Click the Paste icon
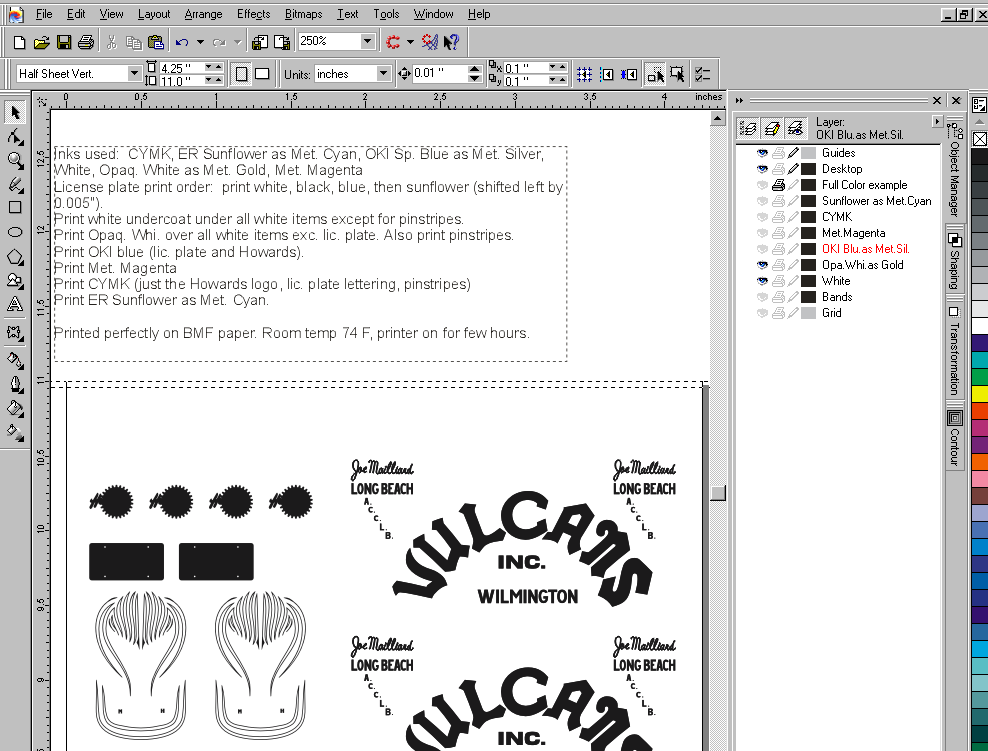 click(x=156, y=42)
